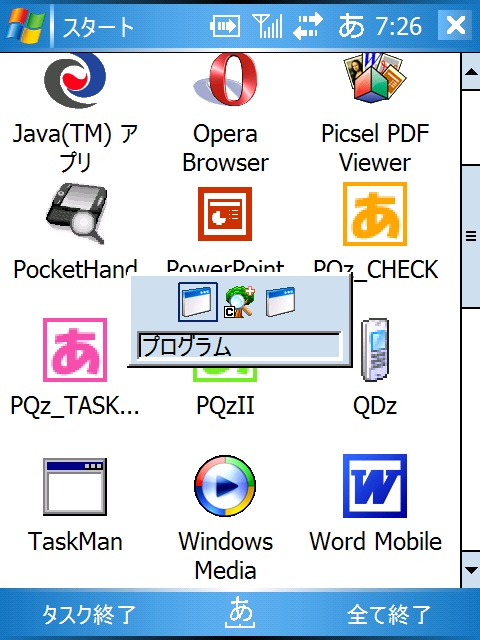Viewport: 480px width, 640px height.
Task: Open the Java(TM) アプリ application
Action: [75, 82]
